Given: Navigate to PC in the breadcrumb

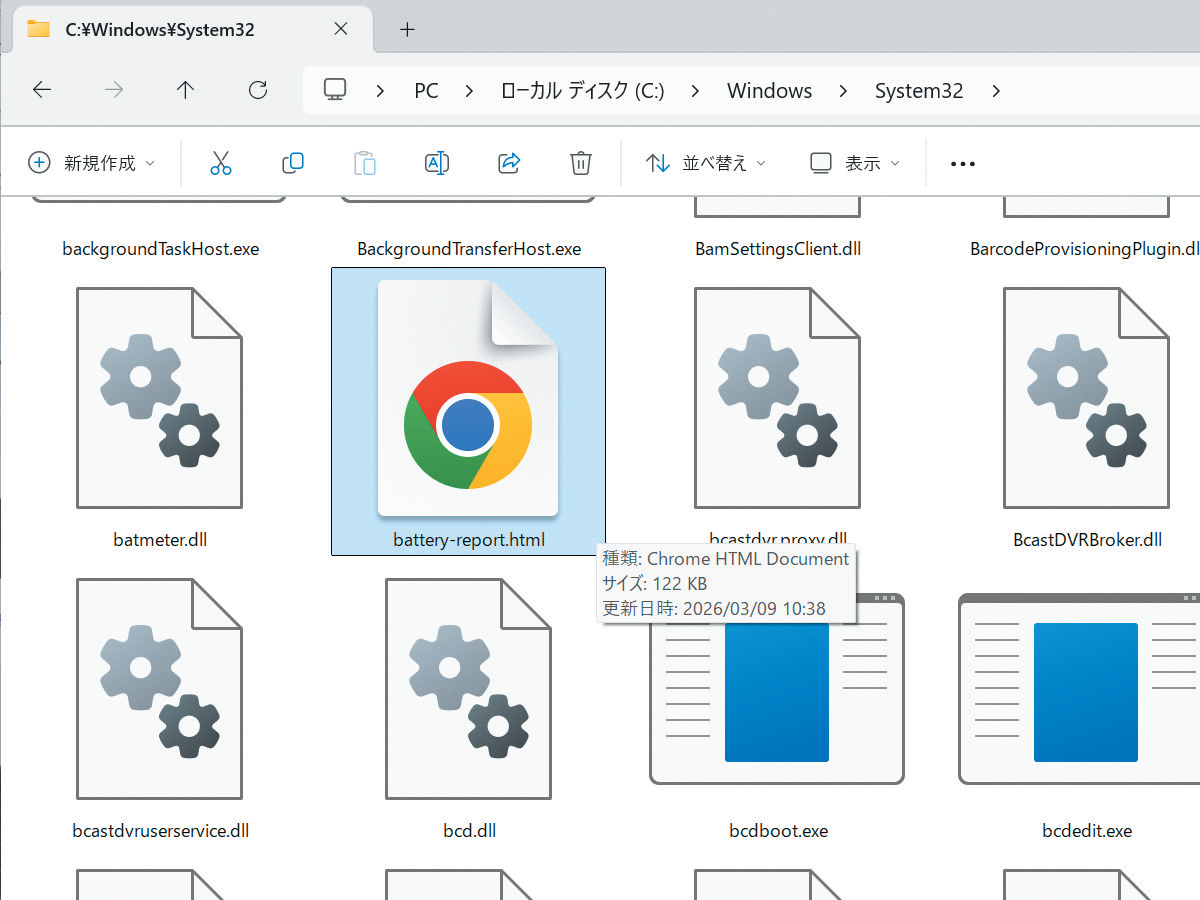Looking at the screenshot, I should click(x=426, y=91).
